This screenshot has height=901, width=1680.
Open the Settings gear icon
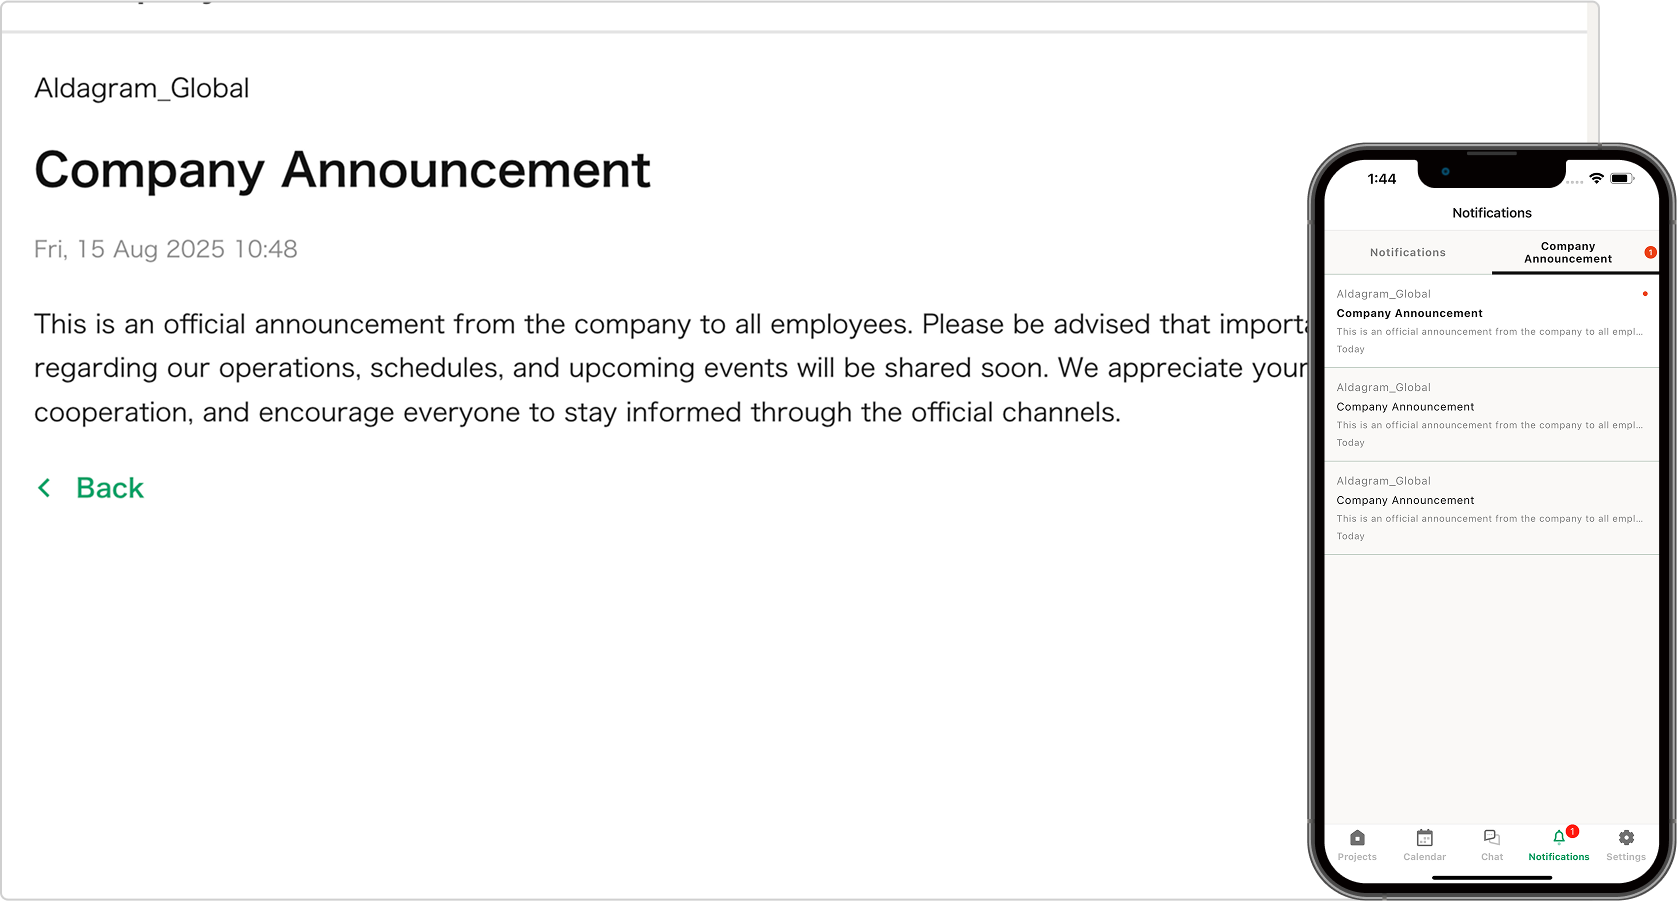click(1626, 838)
